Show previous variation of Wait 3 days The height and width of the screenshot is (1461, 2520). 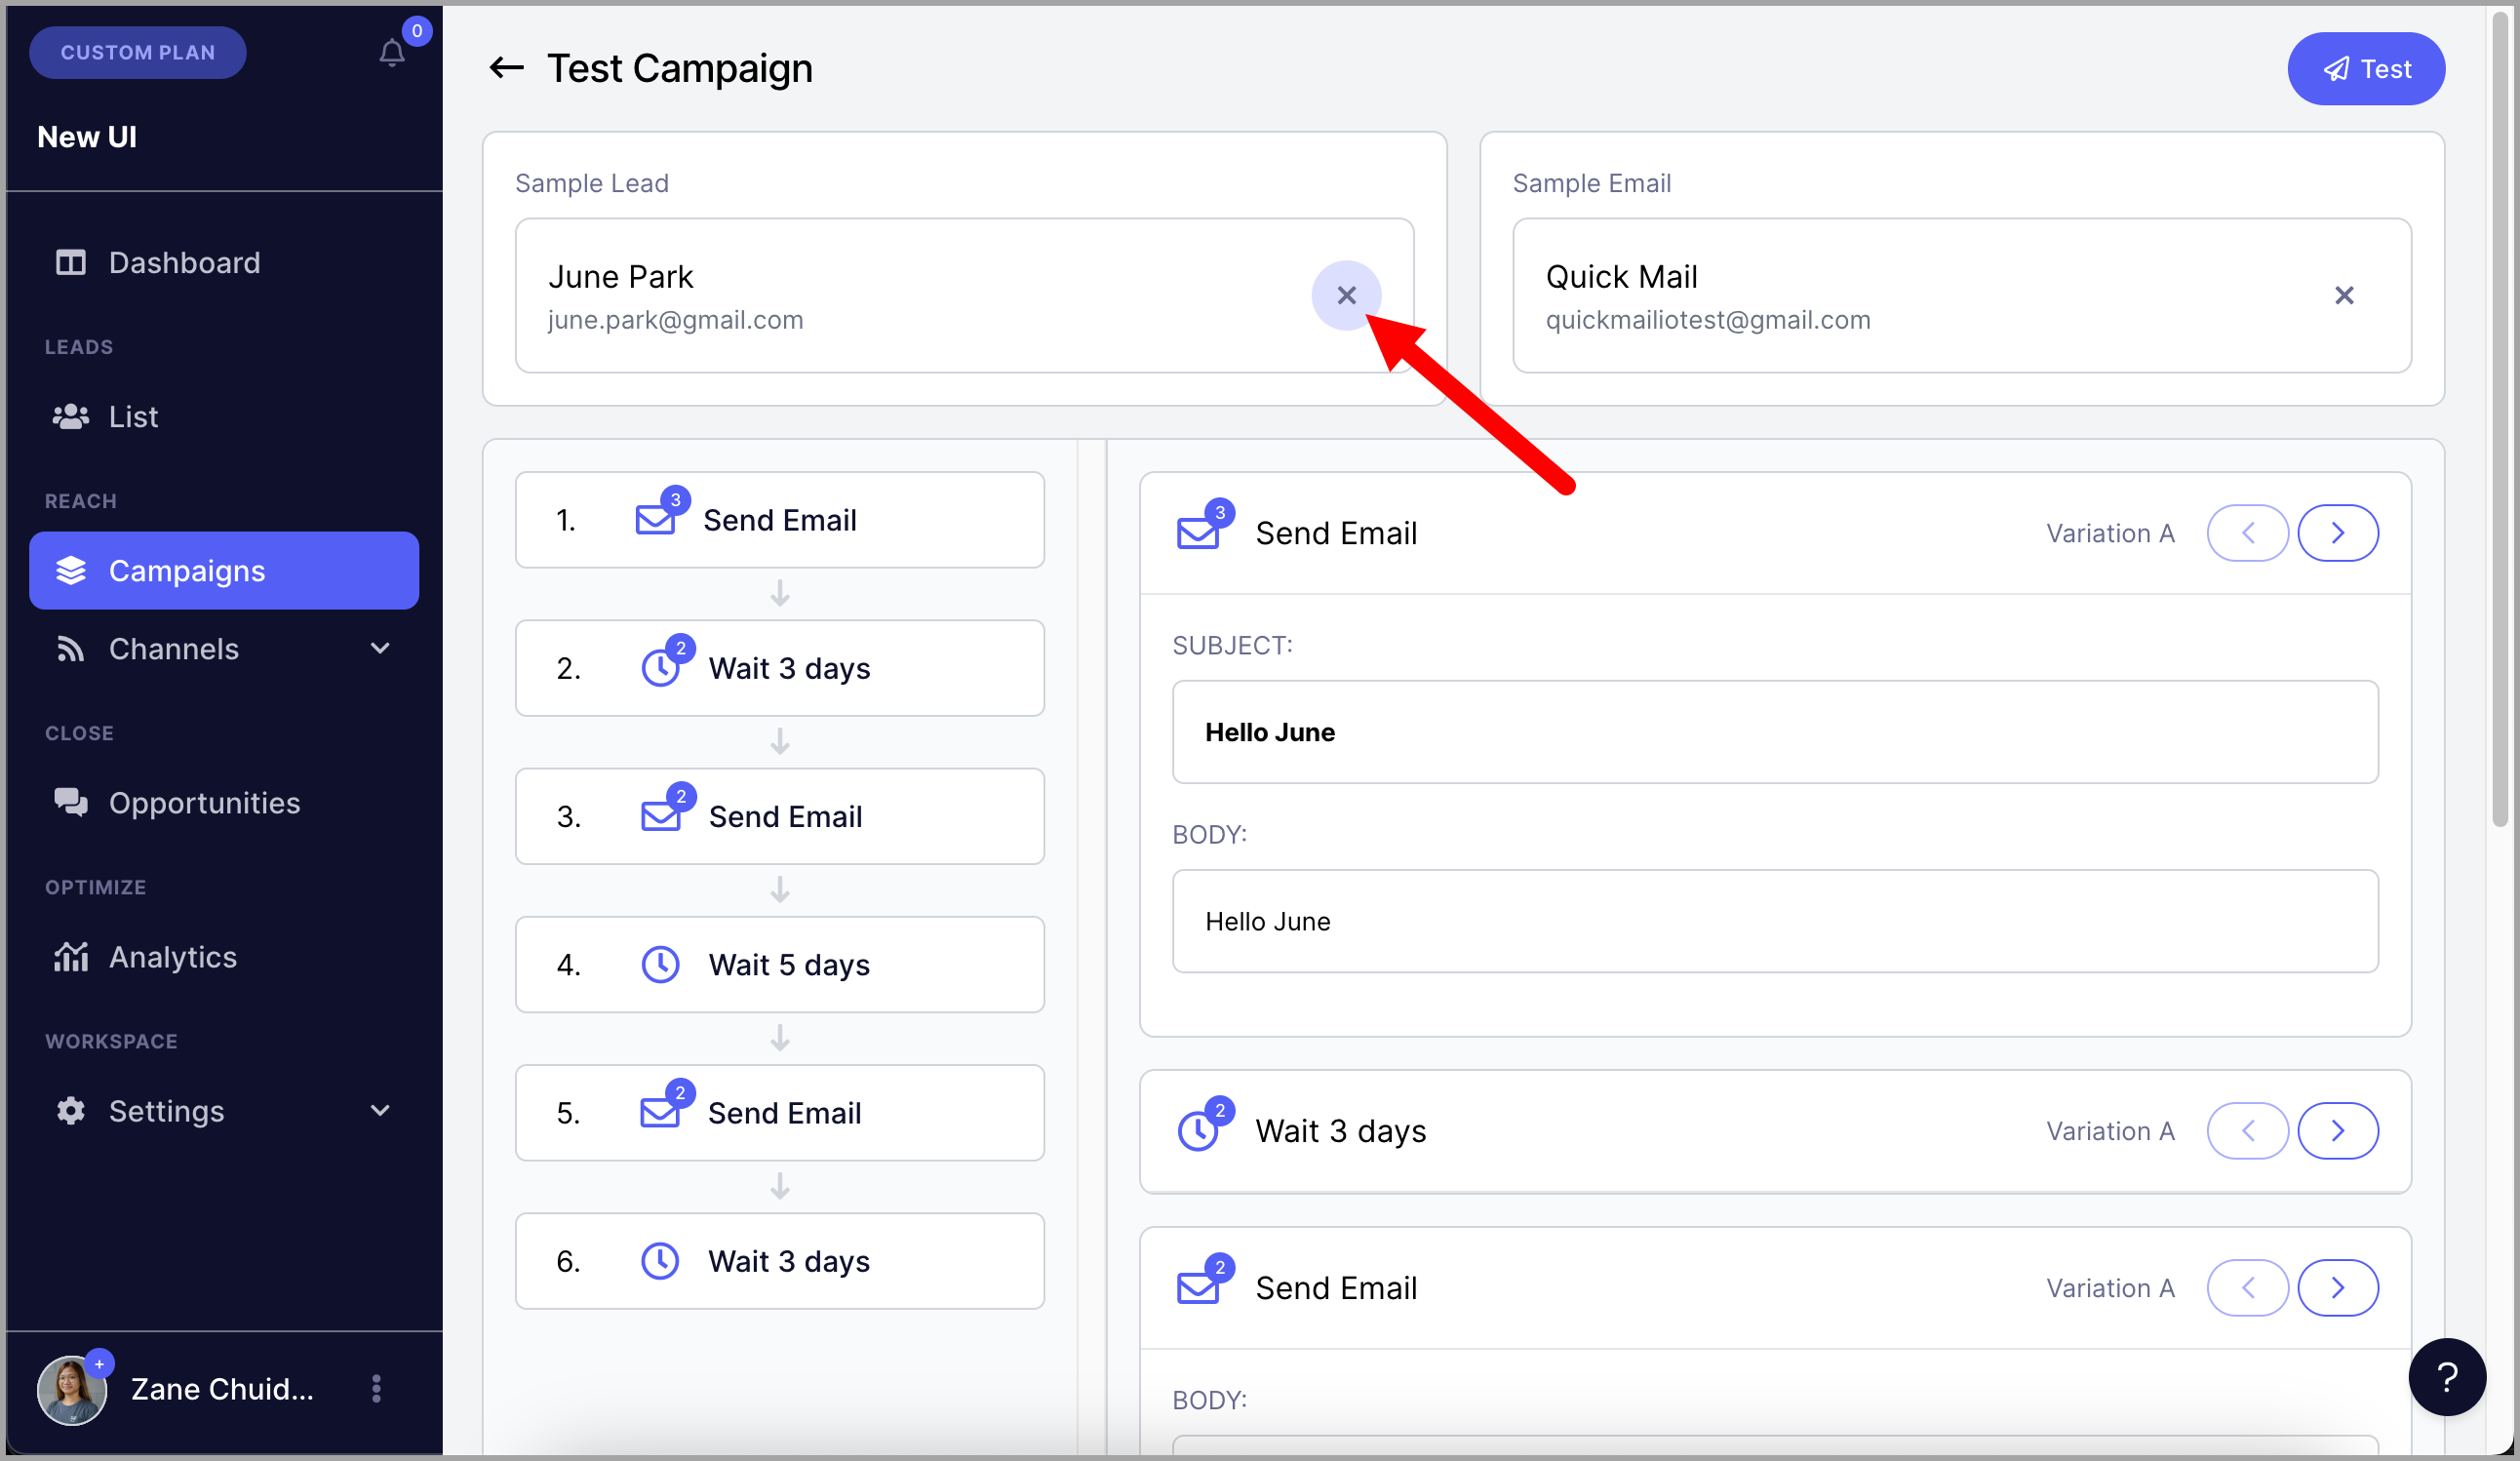(2247, 1131)
